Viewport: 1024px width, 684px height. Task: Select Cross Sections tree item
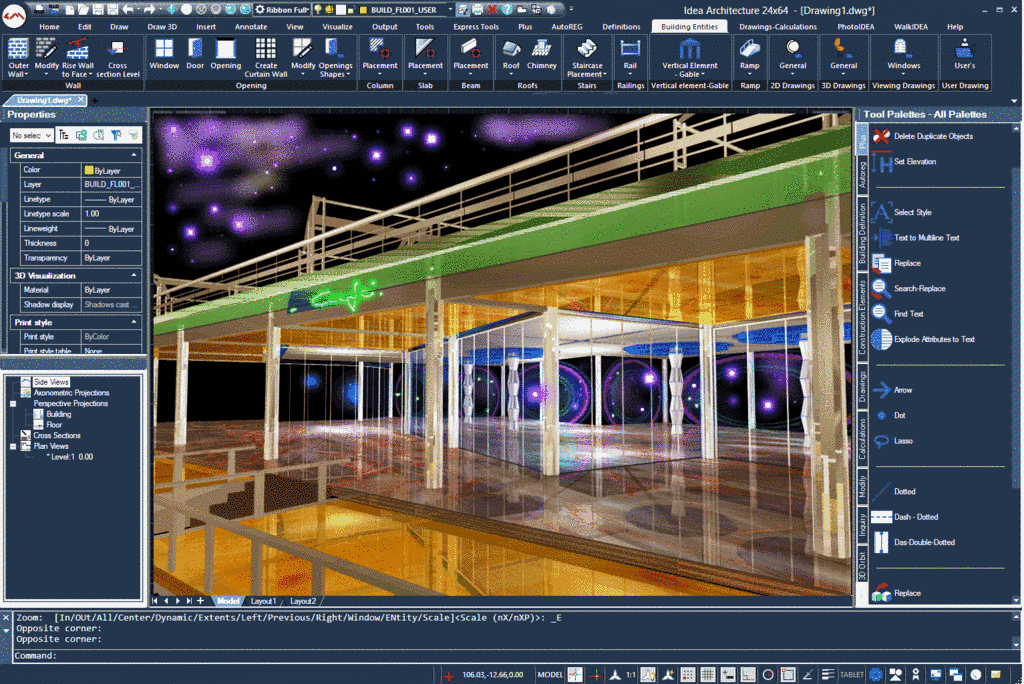pos(57,435)
